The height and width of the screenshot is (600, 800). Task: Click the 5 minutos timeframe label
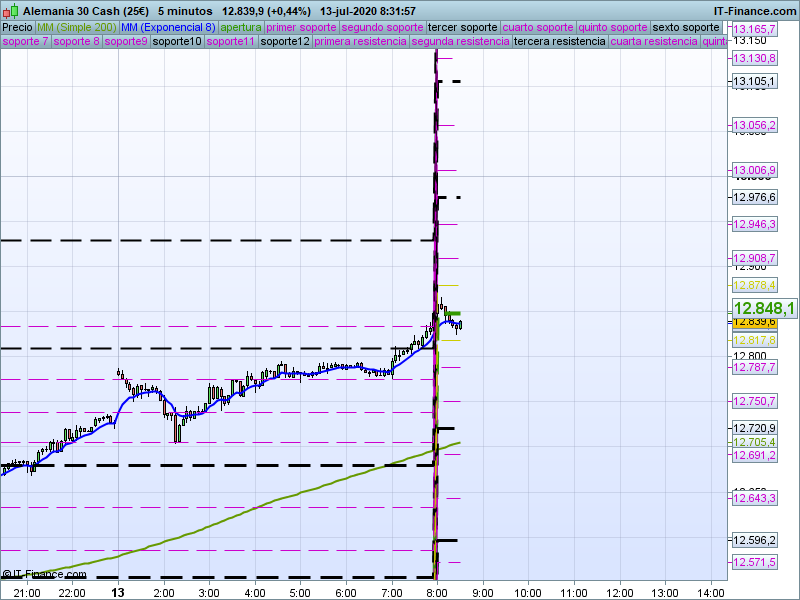point(185,11)
